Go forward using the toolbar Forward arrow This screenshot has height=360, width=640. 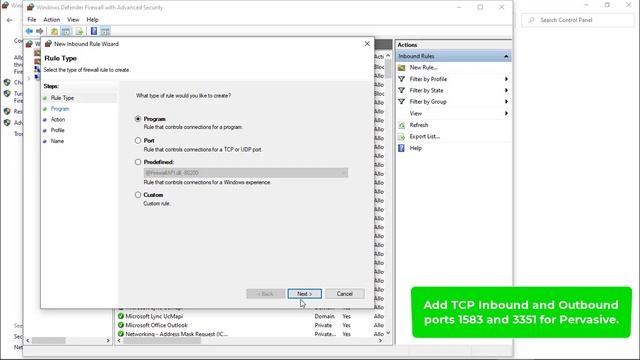40,31
